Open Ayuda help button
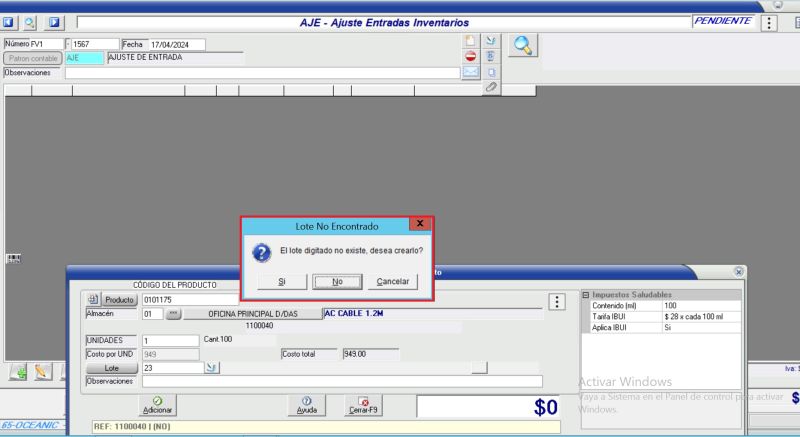800x437 pixels. [x=305, y=404]
